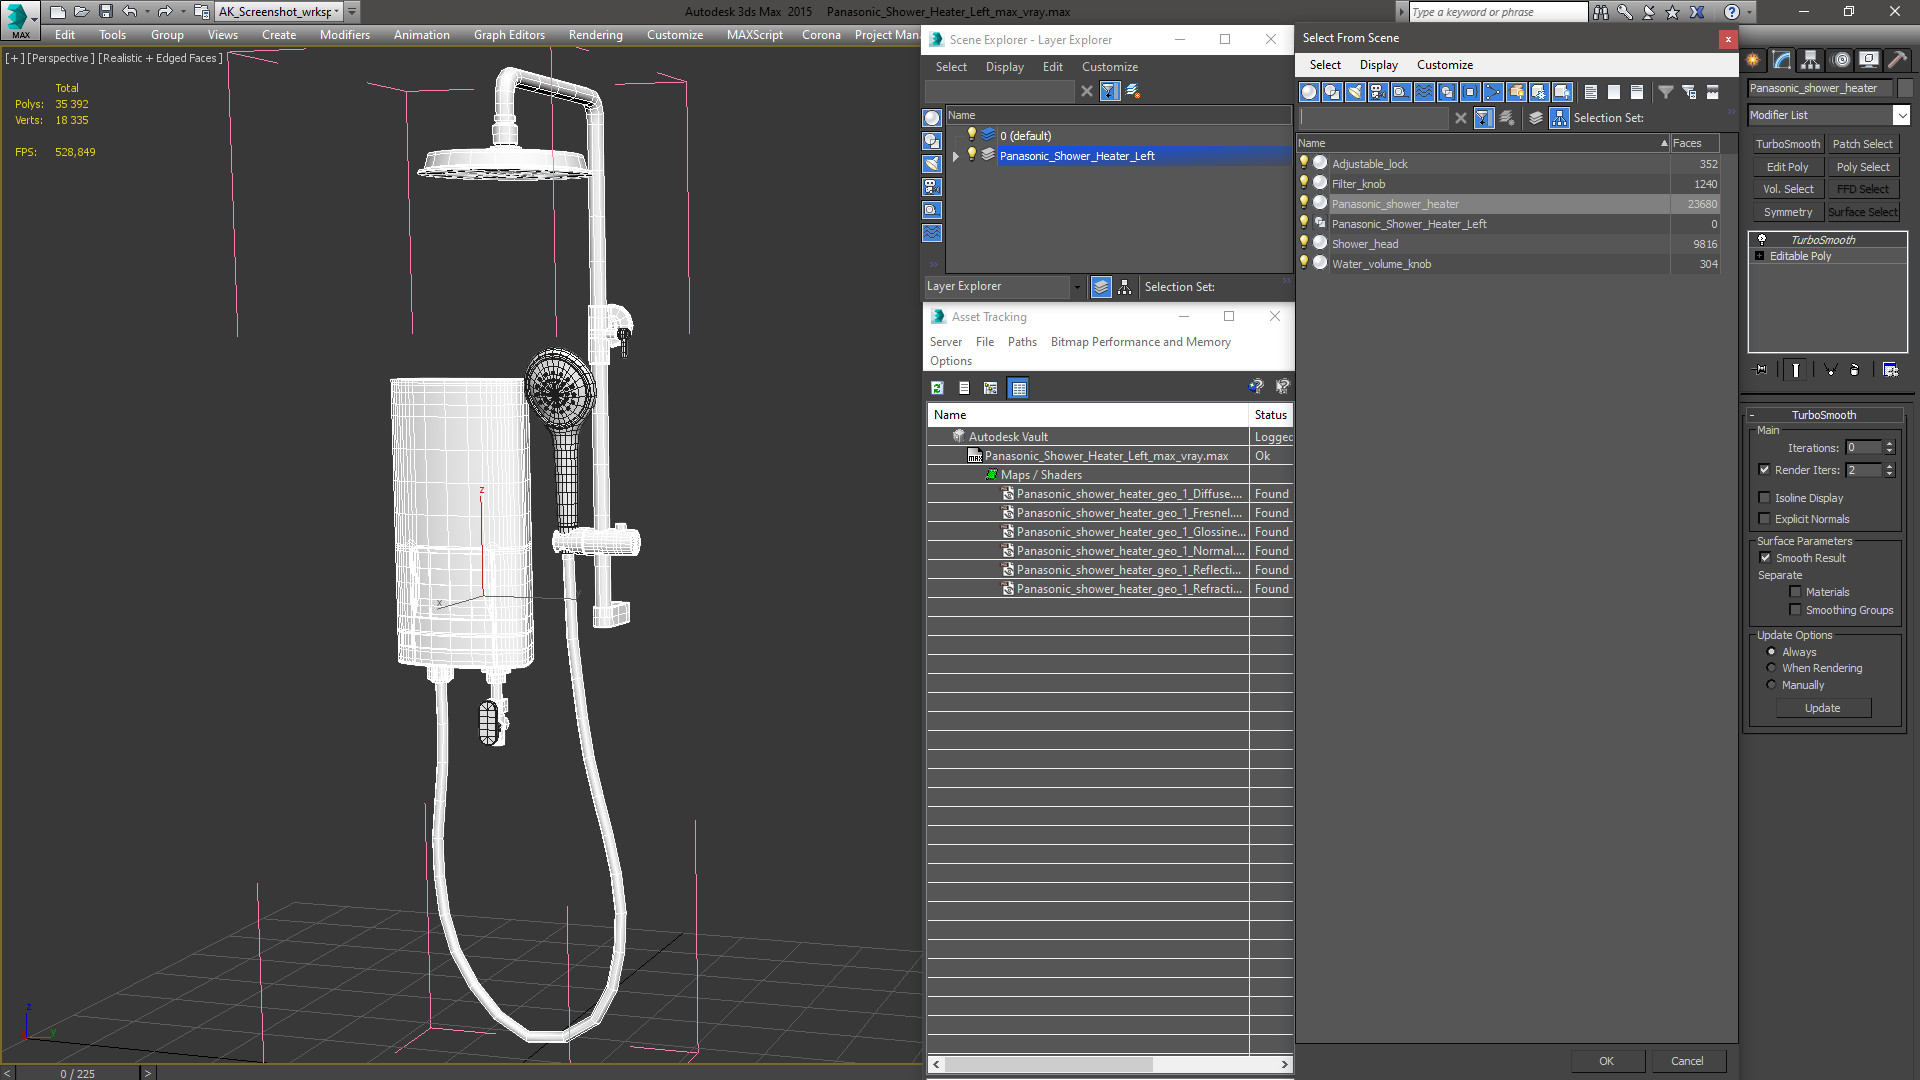Open the Modifiers menu
The image size is (1920, 1080).
tap(344, 35)
